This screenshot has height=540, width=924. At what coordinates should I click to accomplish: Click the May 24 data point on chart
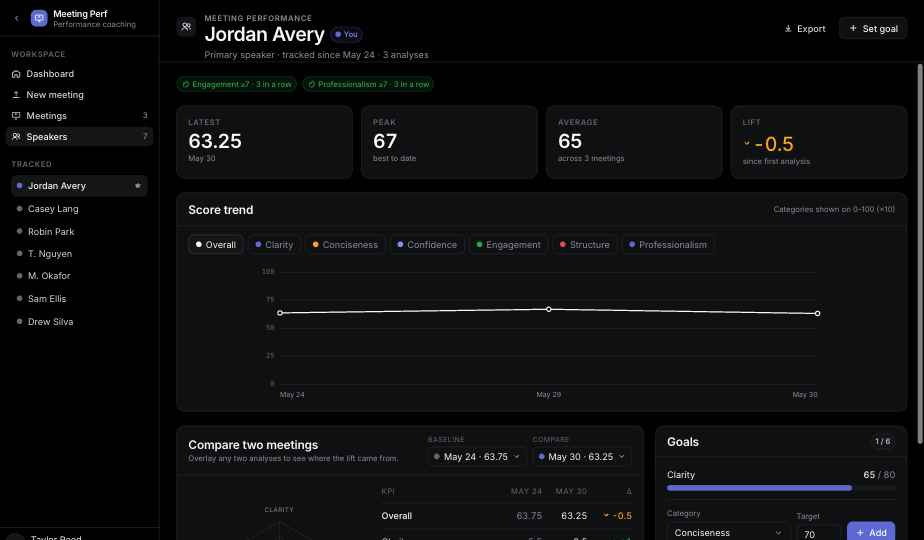coord(280,313)
